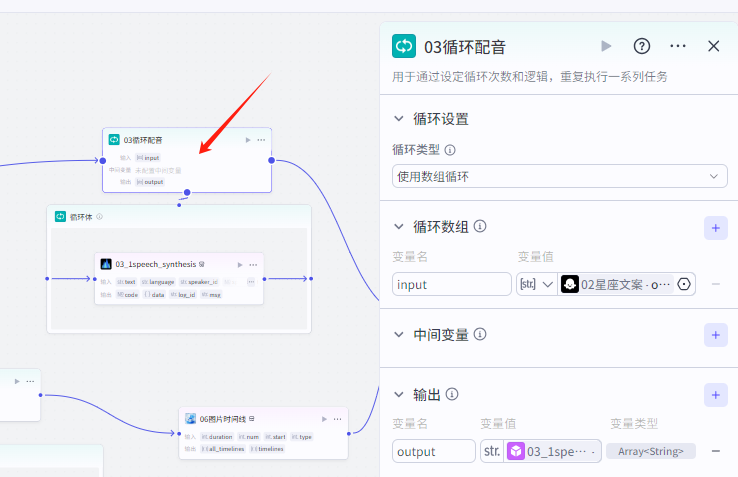
Task: Open the [str] type dropdown for input
Action: pos(536,284)
